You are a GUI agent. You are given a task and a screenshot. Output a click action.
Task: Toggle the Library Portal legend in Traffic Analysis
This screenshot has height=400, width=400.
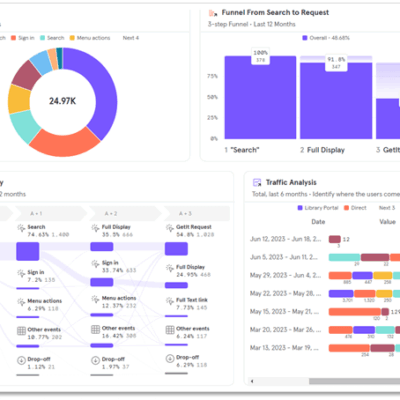[x=318, y=208]
